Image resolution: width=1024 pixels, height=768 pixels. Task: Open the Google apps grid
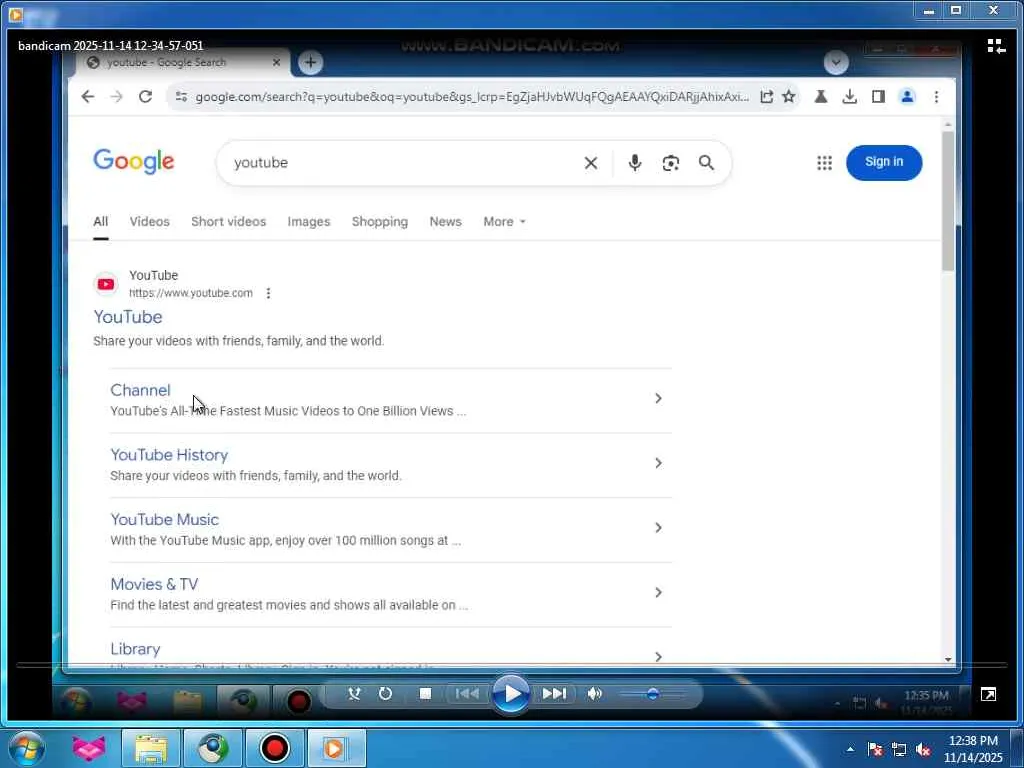824,163
